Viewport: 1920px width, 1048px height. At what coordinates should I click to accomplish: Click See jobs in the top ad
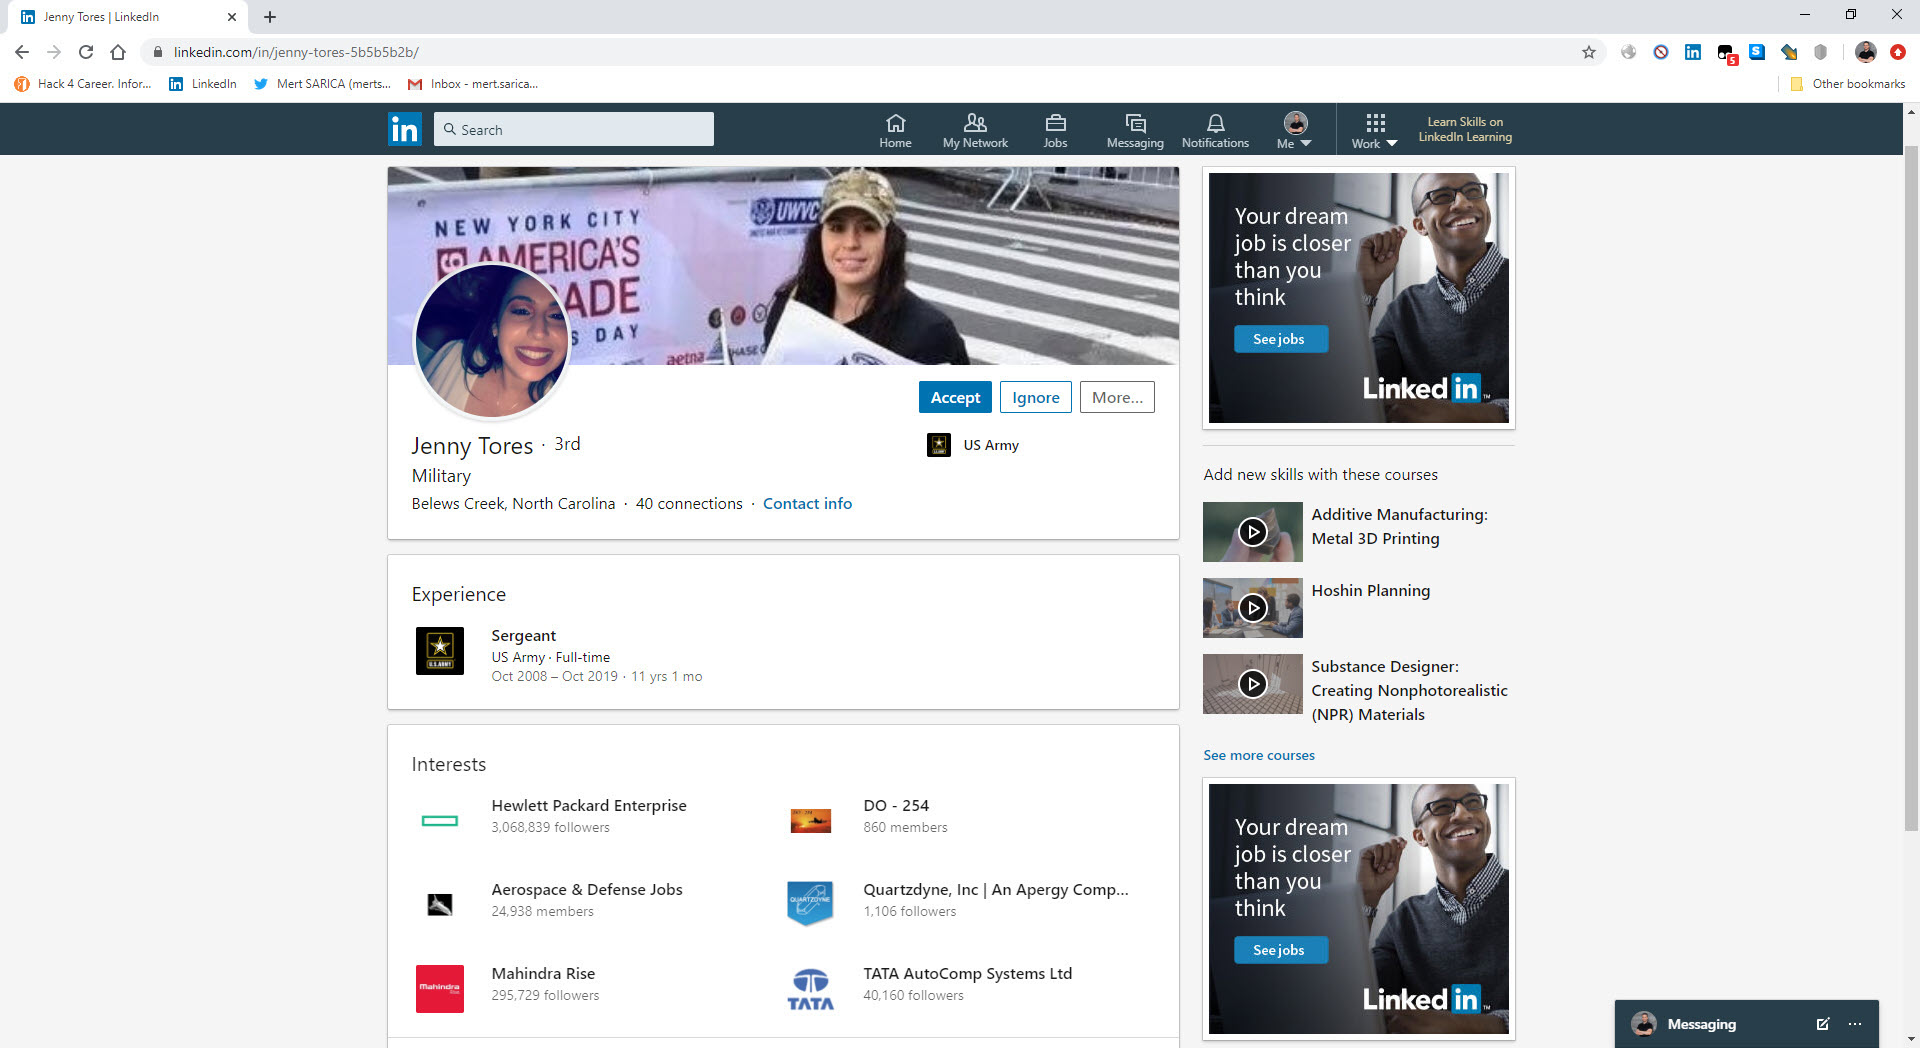pos(1280,339)
